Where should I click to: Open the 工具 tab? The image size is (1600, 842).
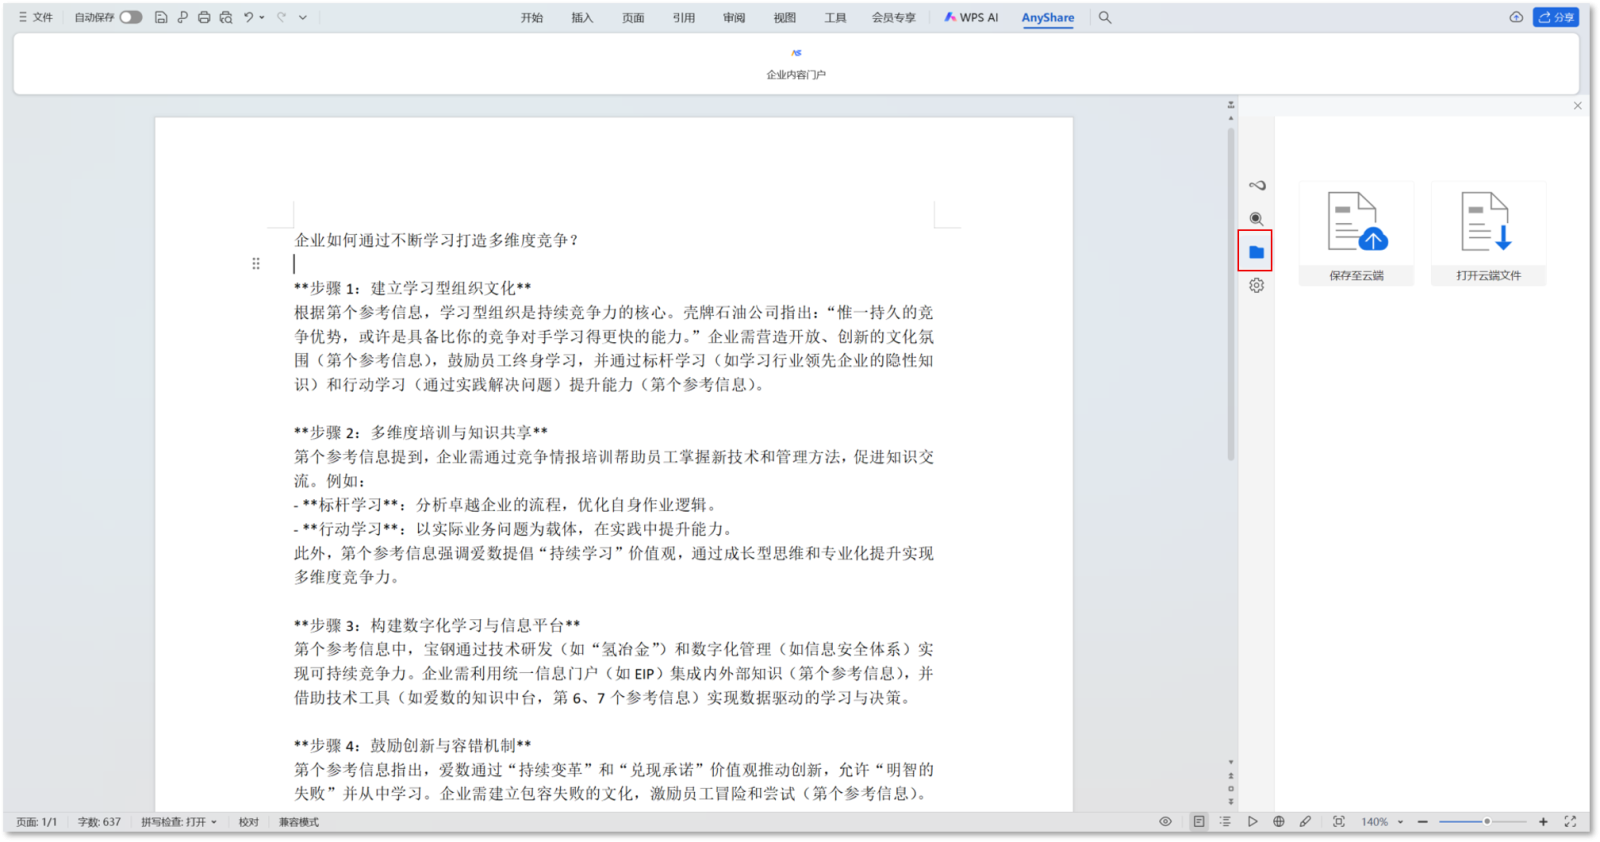tap(835, 17)
